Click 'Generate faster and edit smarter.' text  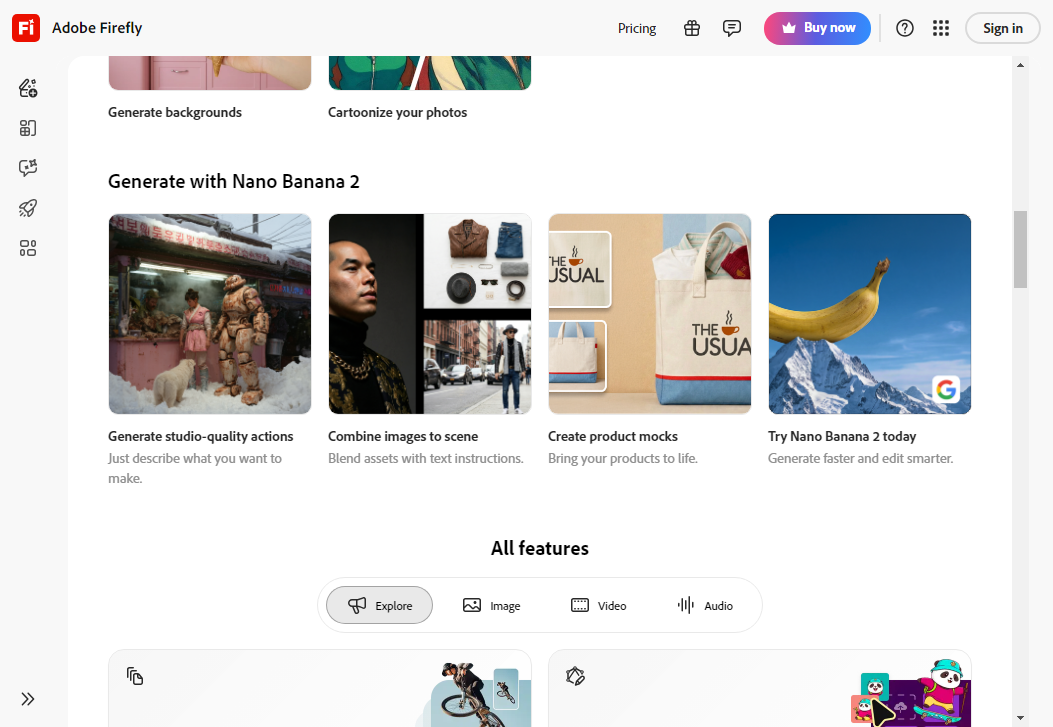[x=860, y=458]
